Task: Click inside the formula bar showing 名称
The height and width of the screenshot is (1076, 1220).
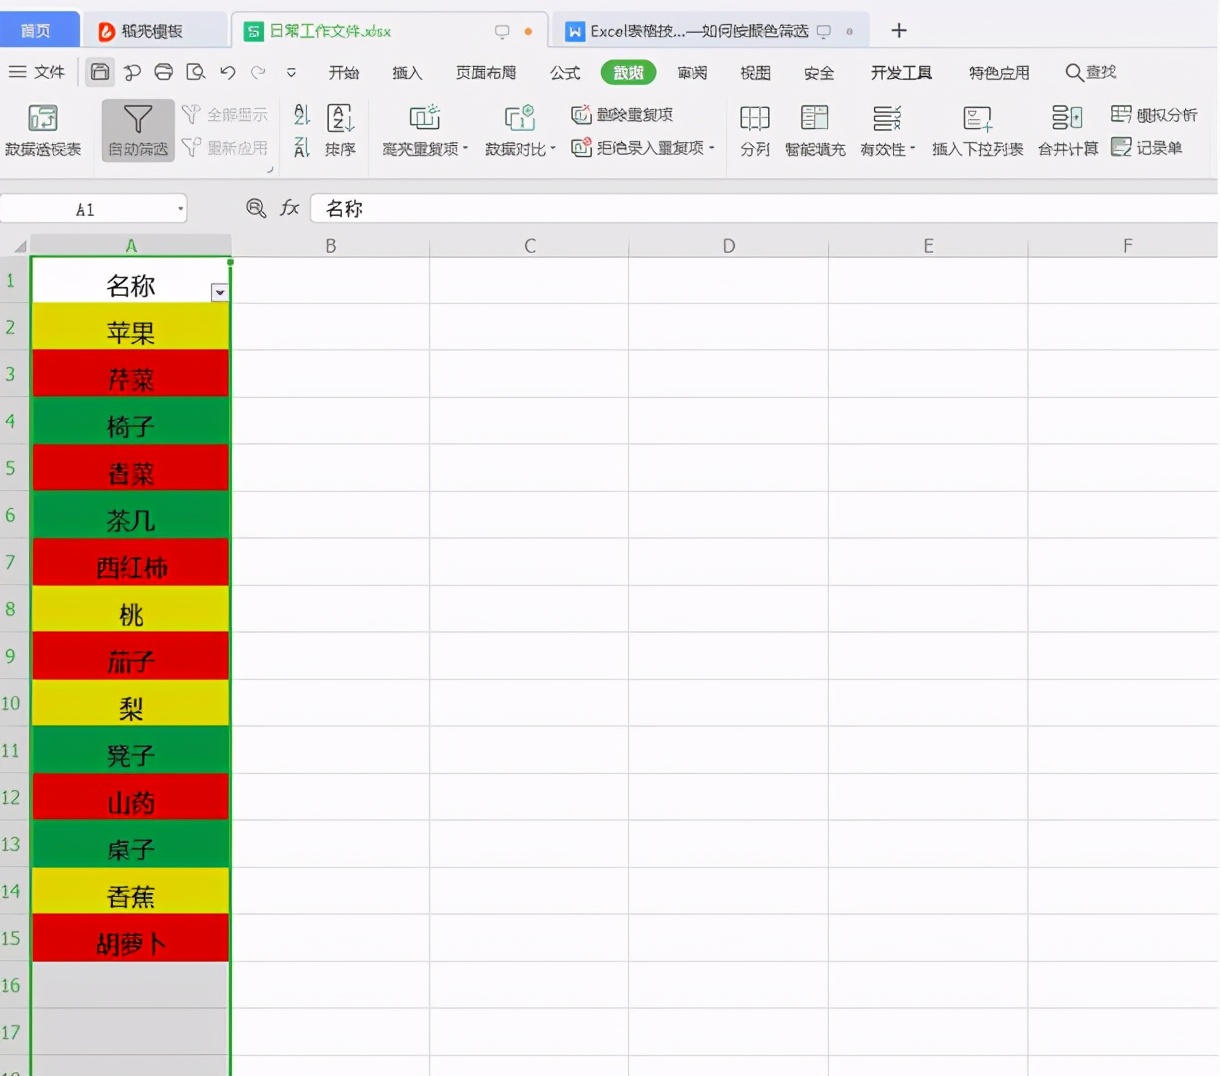Action: (764, 208)
